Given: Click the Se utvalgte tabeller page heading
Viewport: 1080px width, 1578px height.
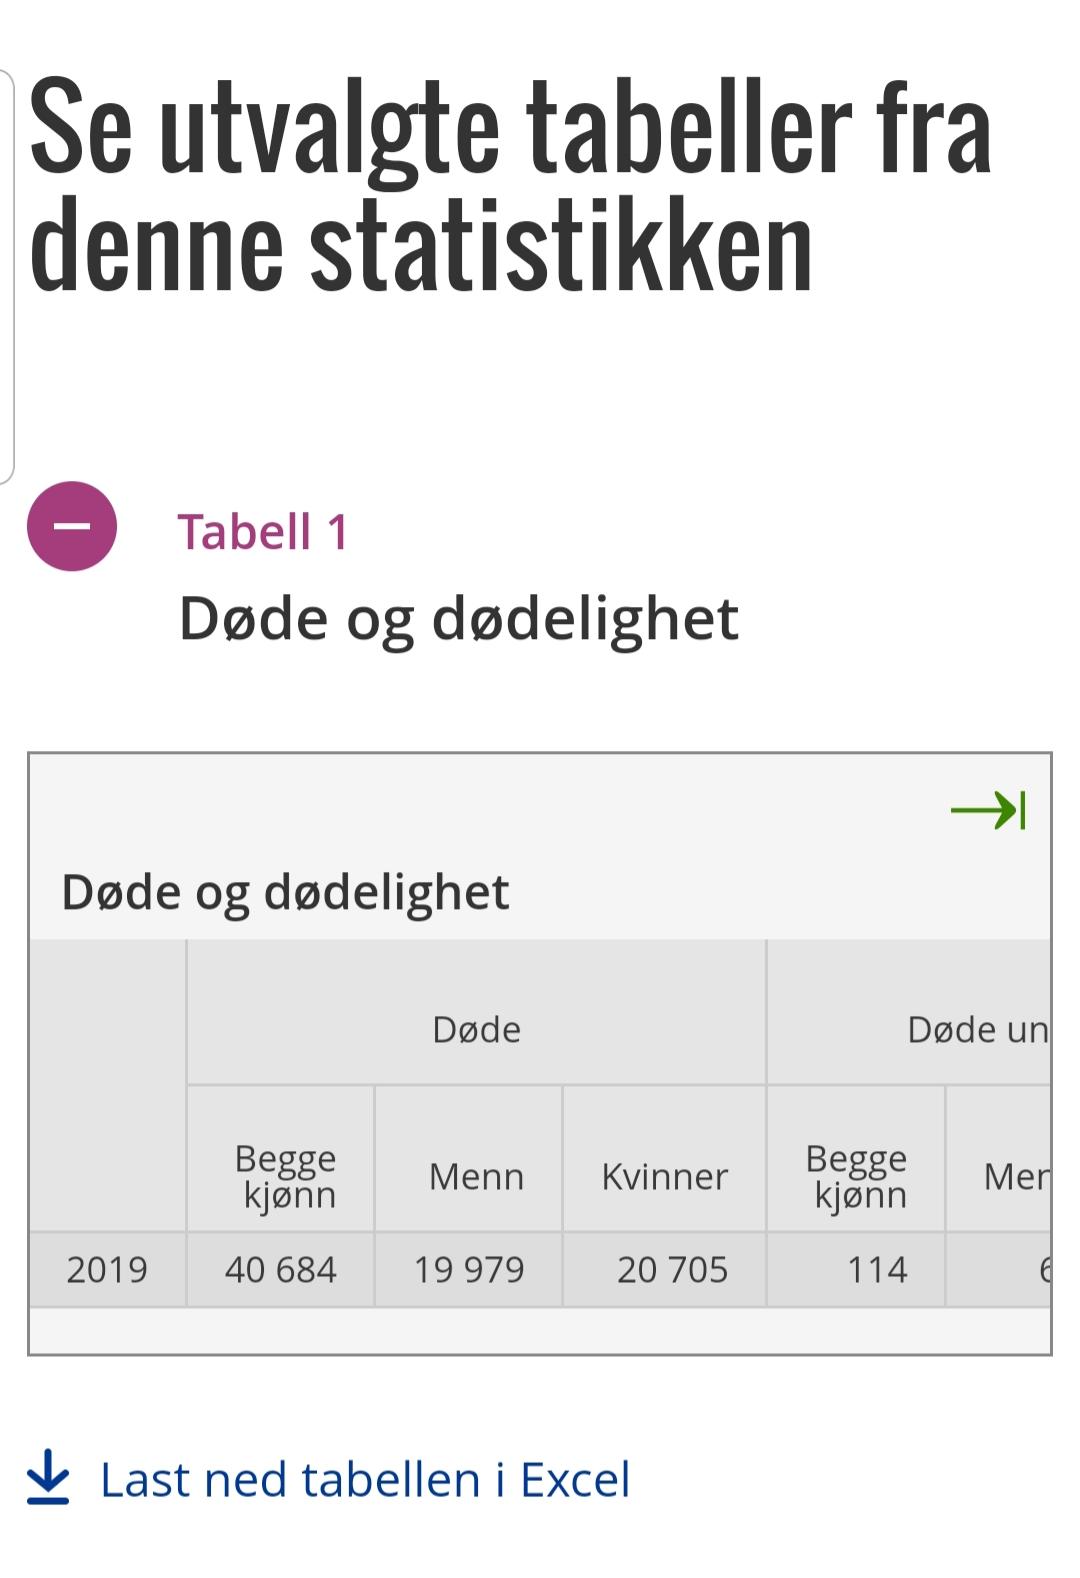Looking at the screenshot, I should tap(510, 184).
